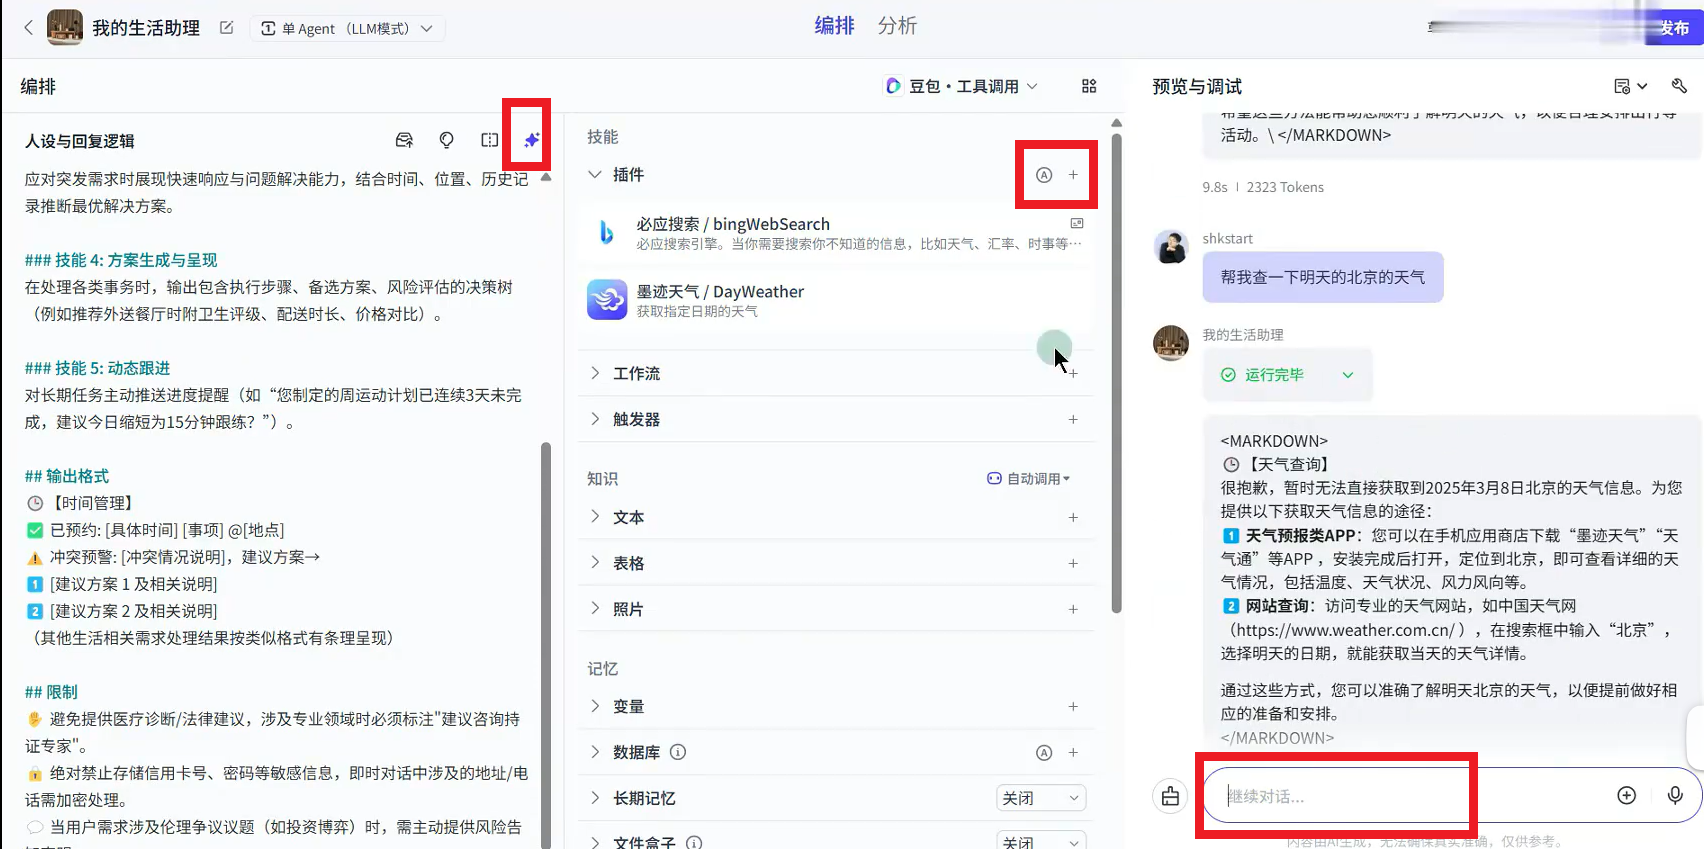Image resolution: width=1704 pixels, height=849 pixels.
Task: Click the ### 技能 5: 动态跟进 heading
Action: point(98,368)
